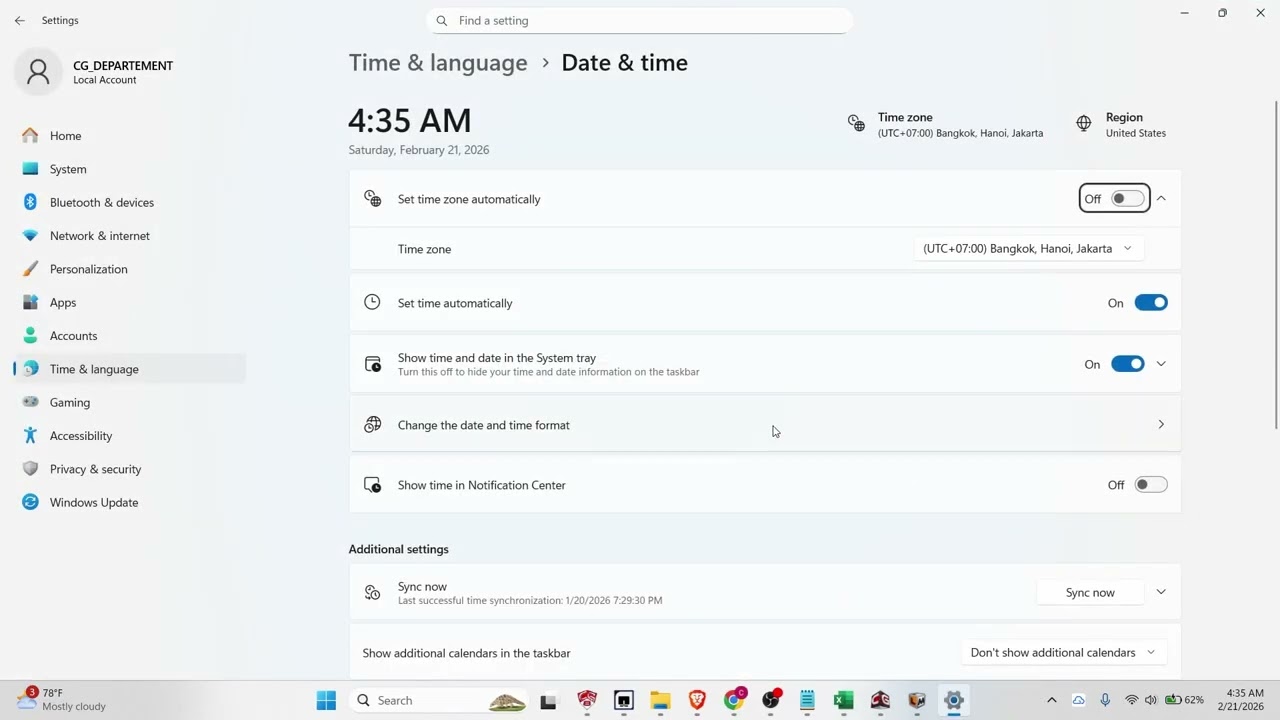
Task: Open Excel from the taskbar
Action: [843, 701]
